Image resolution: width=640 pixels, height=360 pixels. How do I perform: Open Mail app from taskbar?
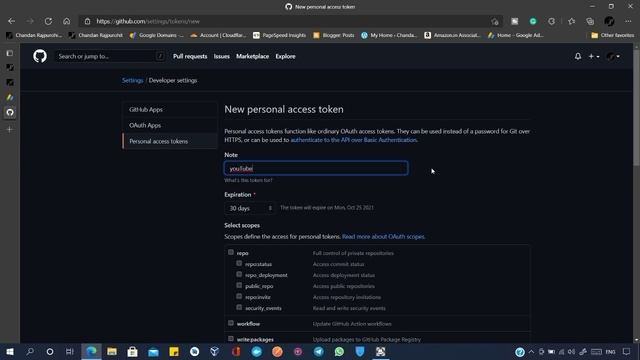[153, 351]
